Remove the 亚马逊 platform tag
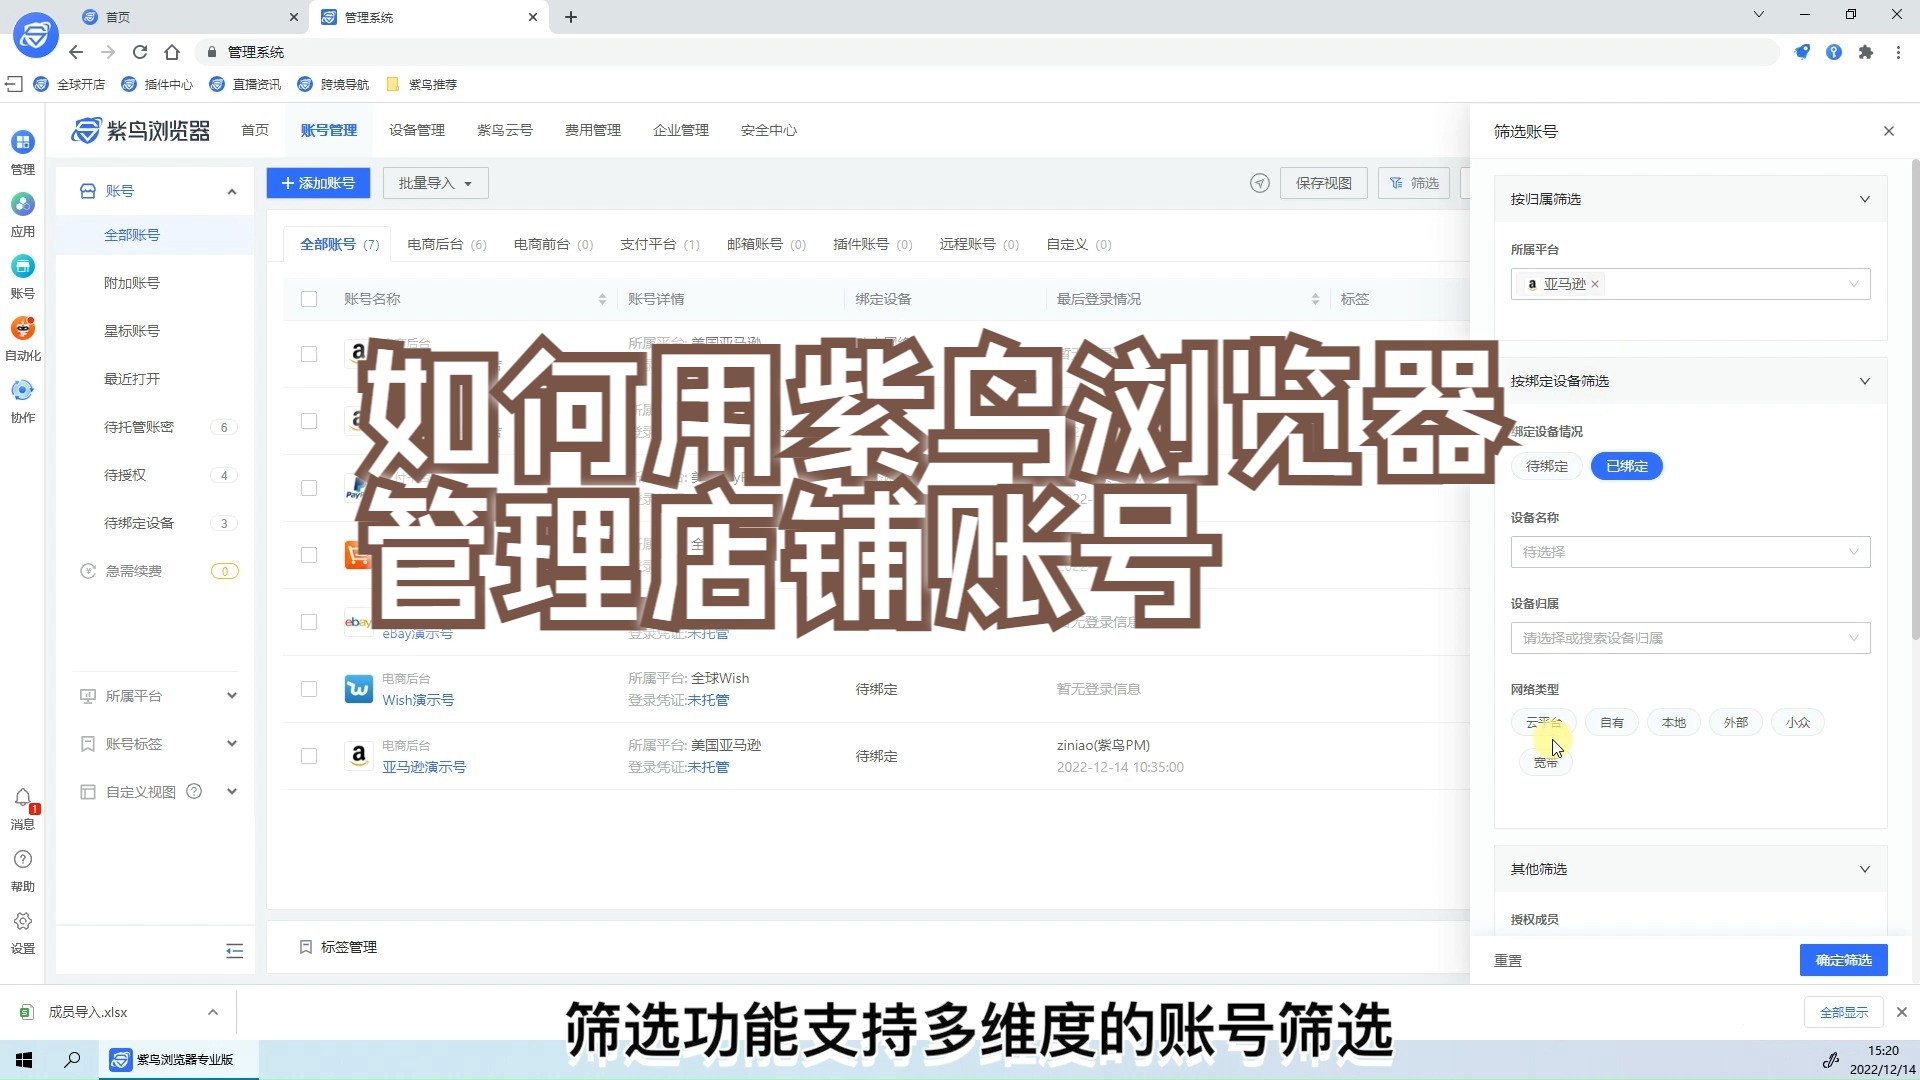 pyautogui.click(x=1595, y=284)
